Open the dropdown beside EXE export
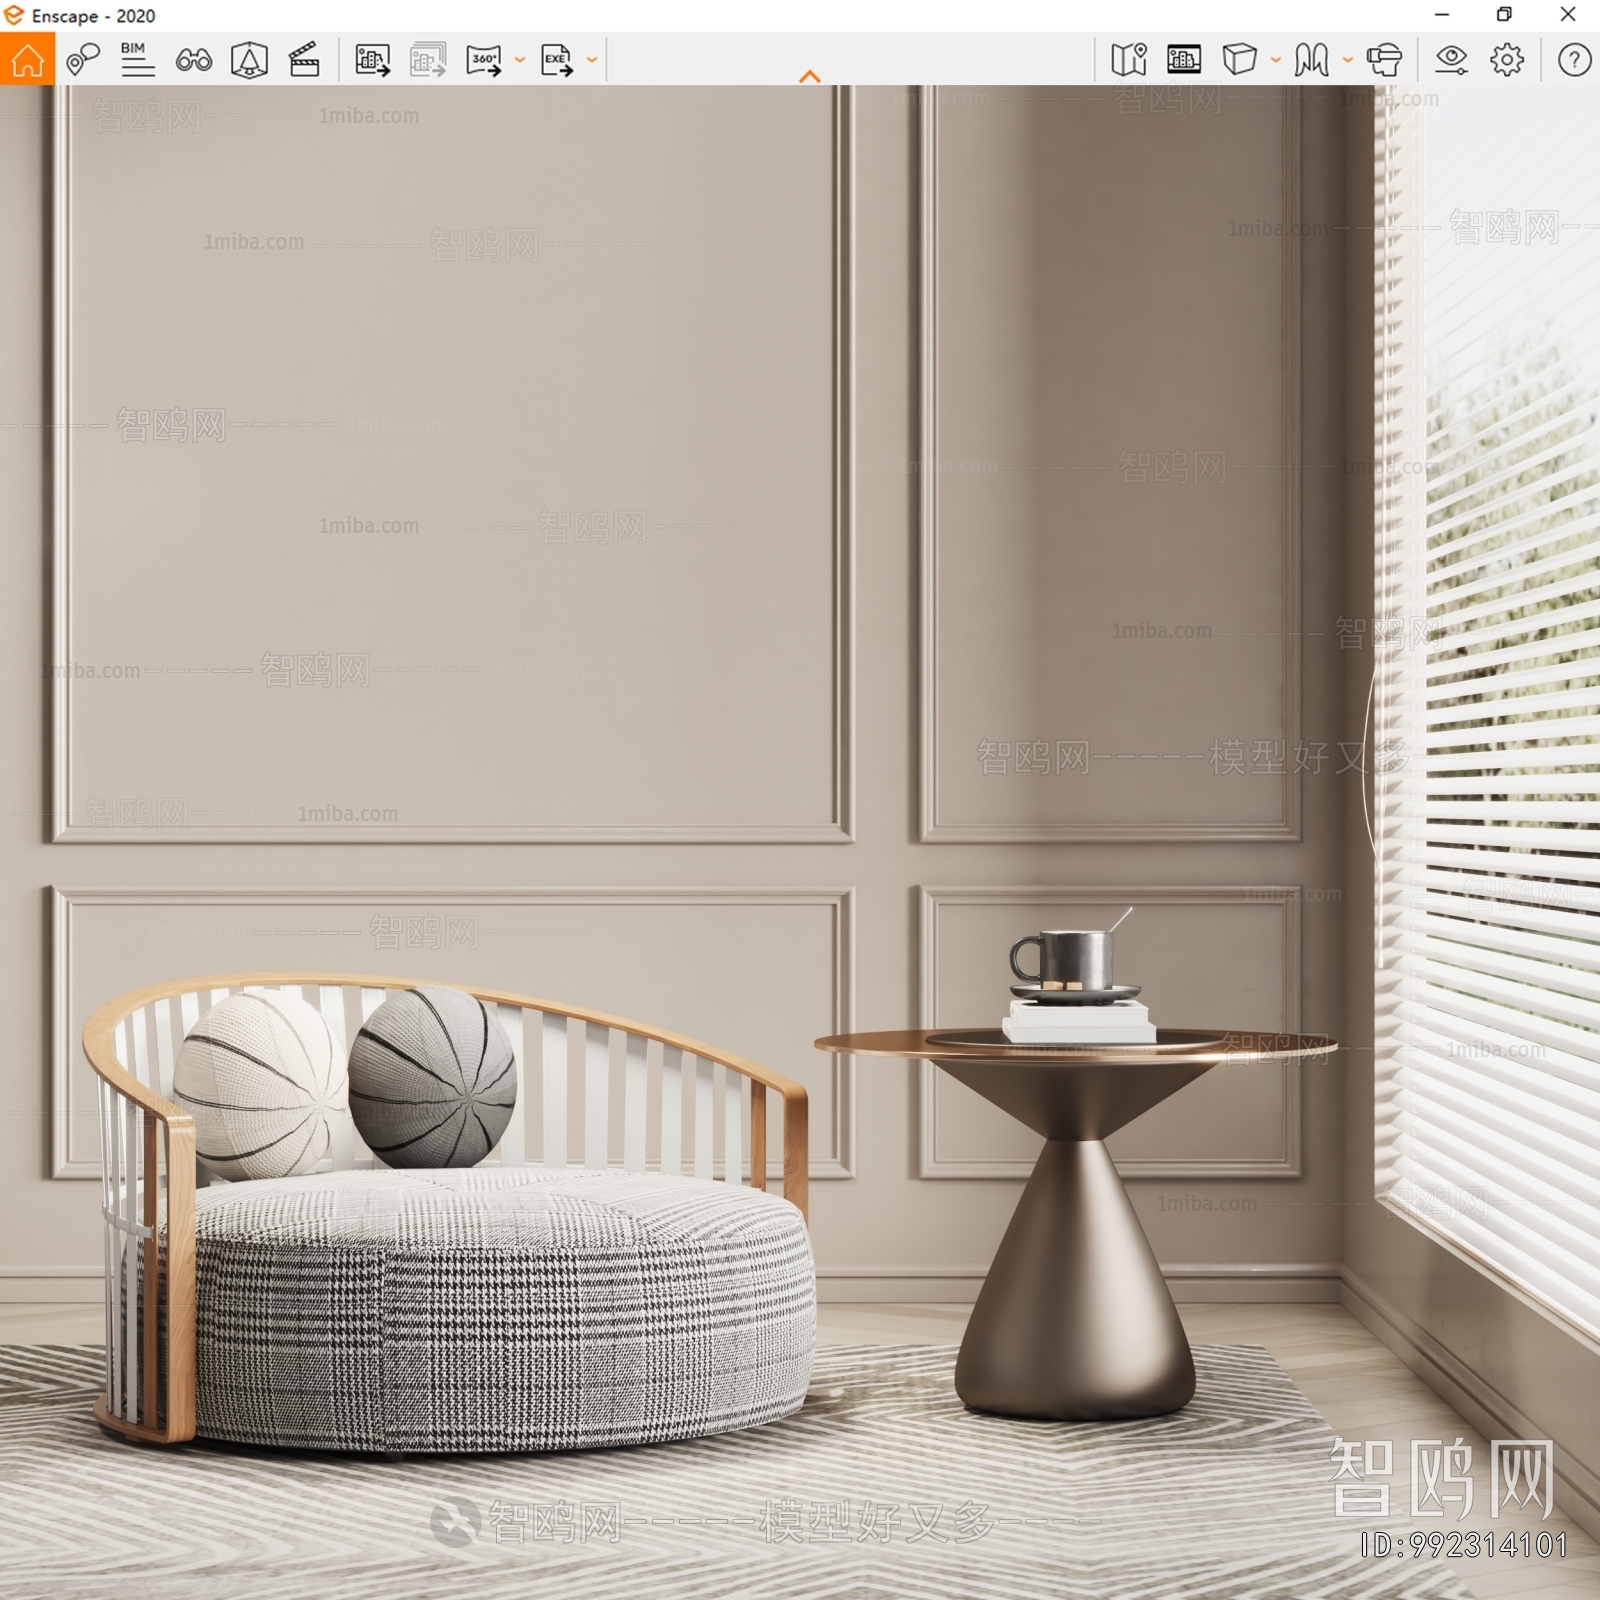Viewport: 1600px width, 1600px height. tap(591, 60)
